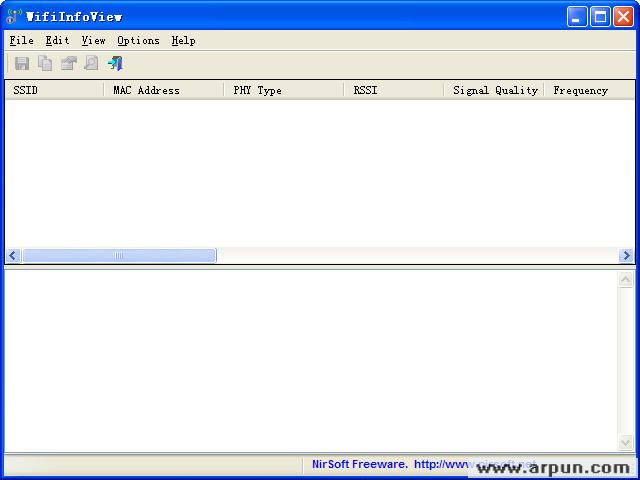Viewport: 640px width, 480px height.
Task: Maximize the WifiInfoView window
Action: tap(600, 17)
